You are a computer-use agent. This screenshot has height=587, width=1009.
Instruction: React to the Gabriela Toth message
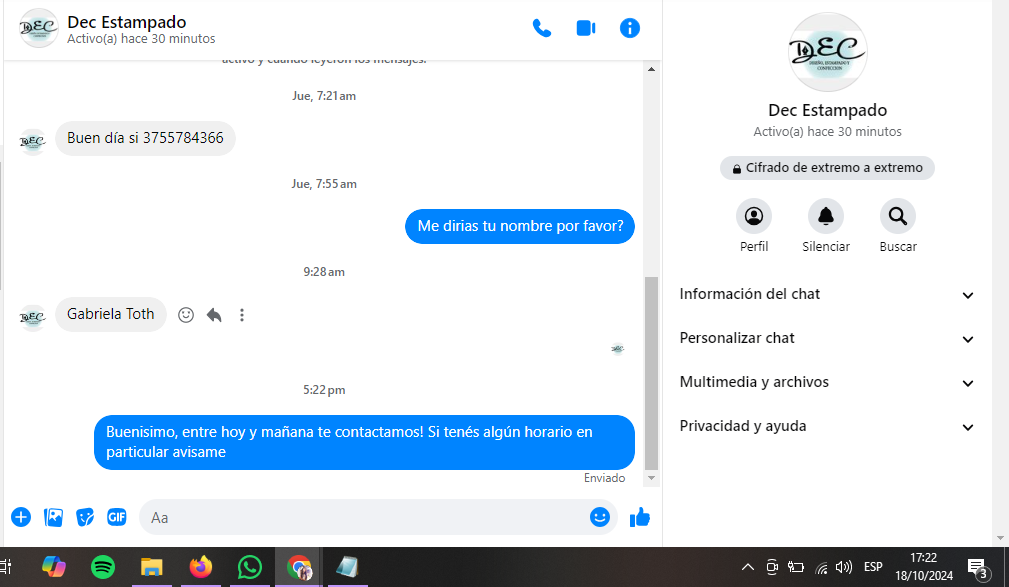tap(186, 315)
